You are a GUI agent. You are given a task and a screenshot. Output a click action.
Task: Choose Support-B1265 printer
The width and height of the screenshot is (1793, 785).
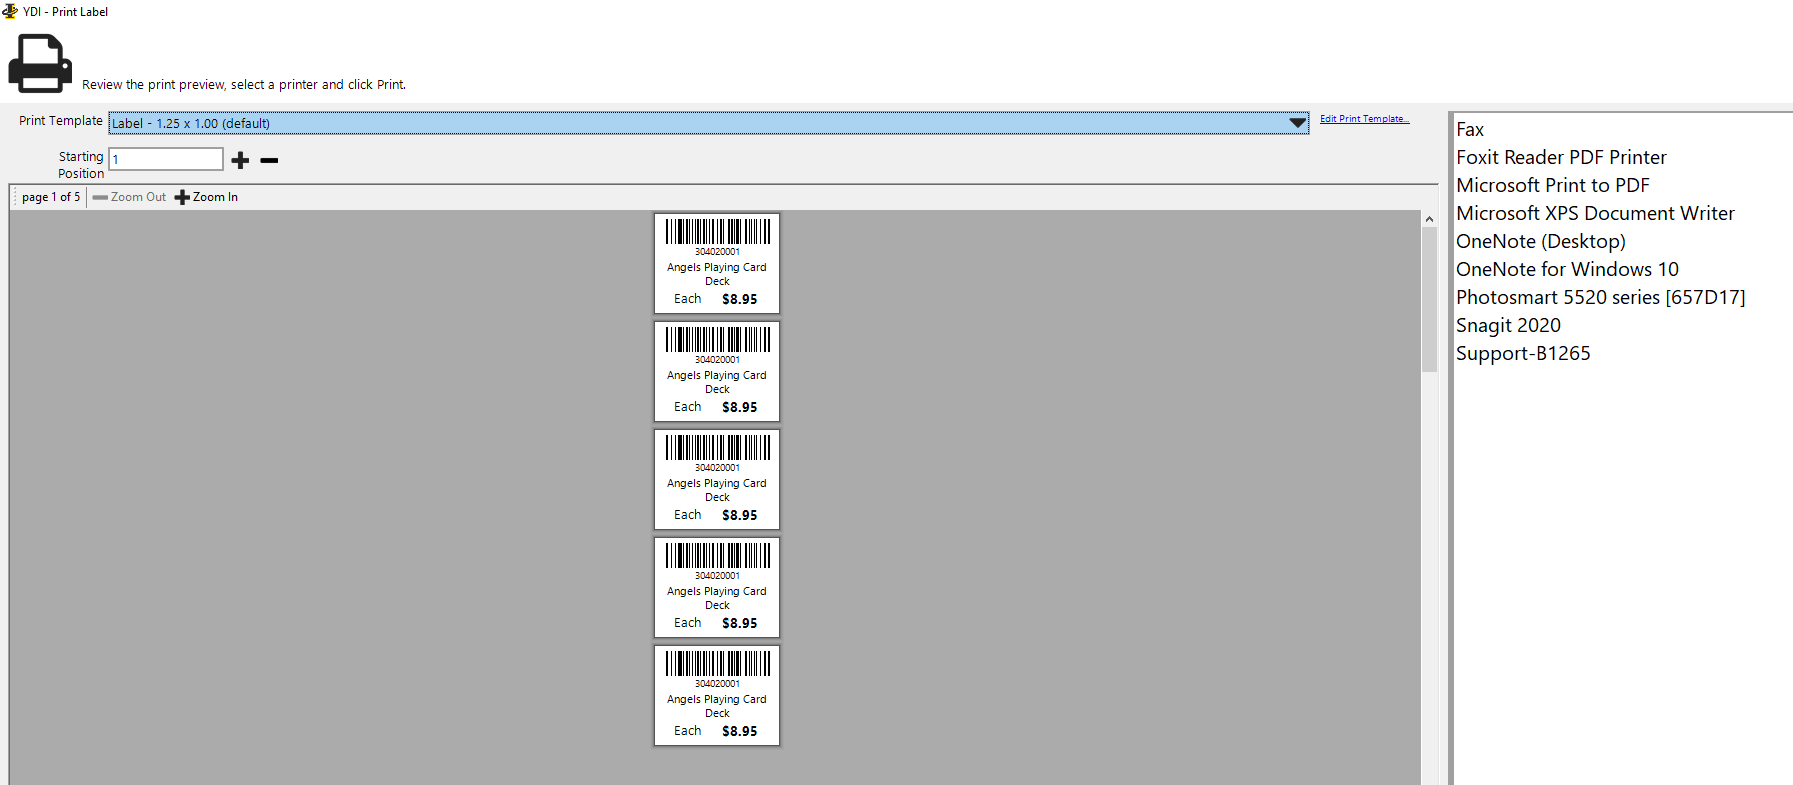pos(1523,354)
